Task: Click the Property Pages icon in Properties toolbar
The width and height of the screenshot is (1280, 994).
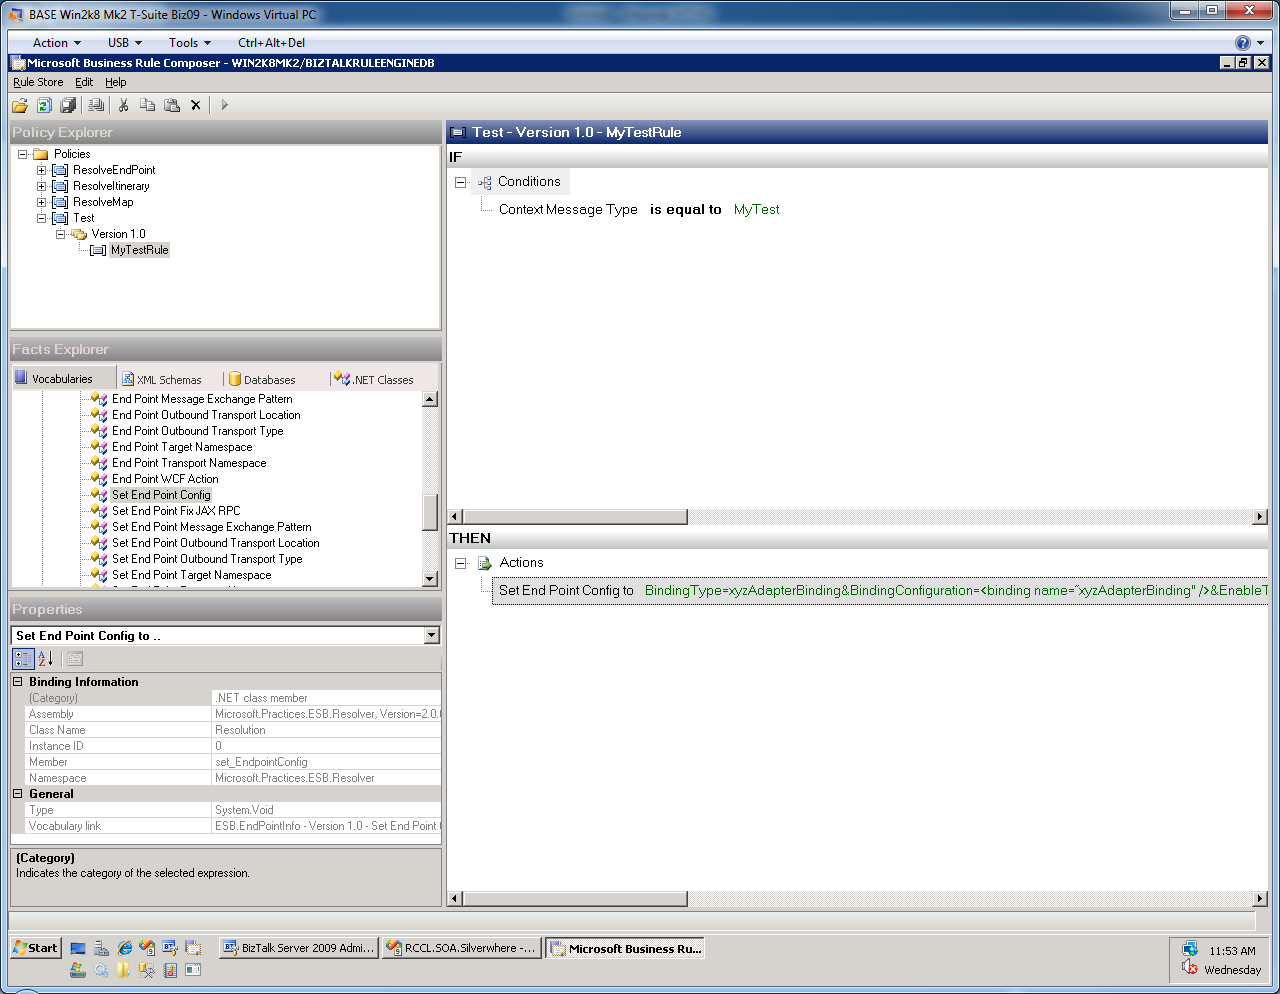Action: 75,659
